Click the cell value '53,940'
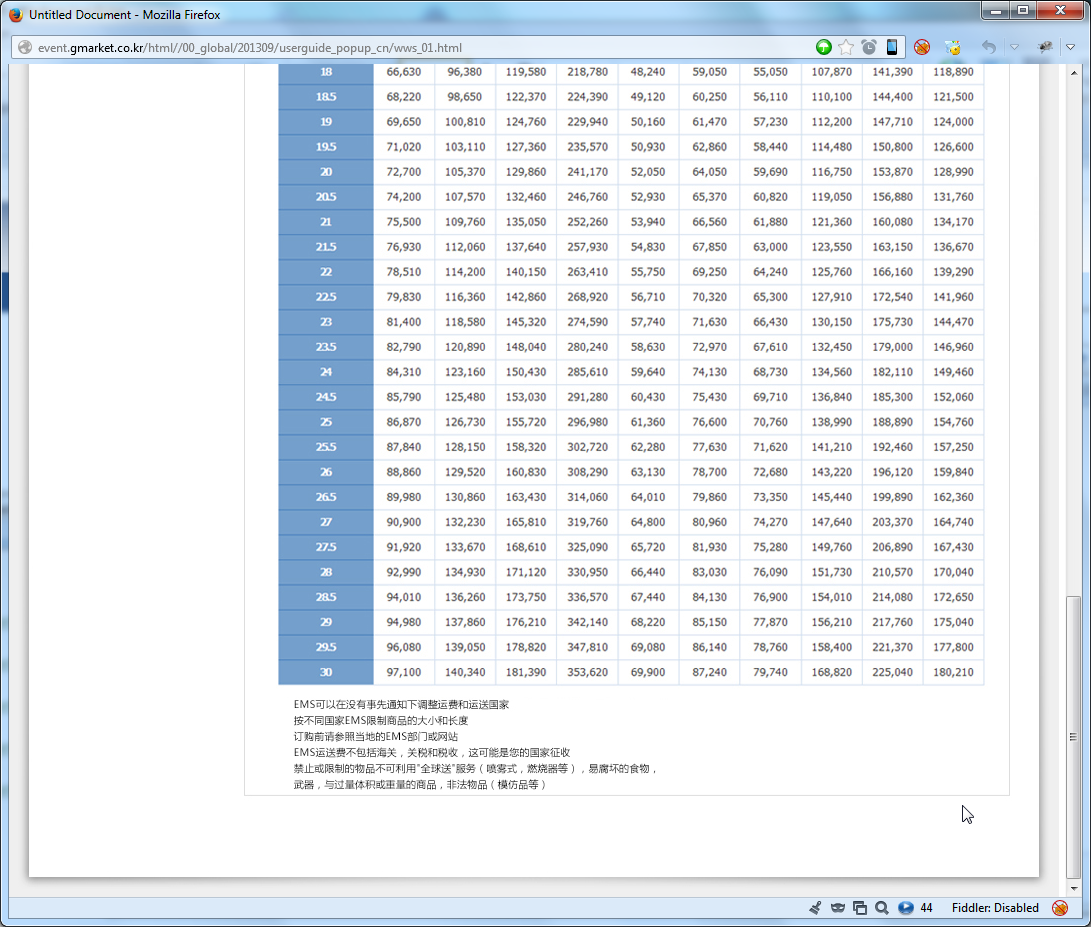This screenshot has height=927, width=1091. click(x=648, y=222)
